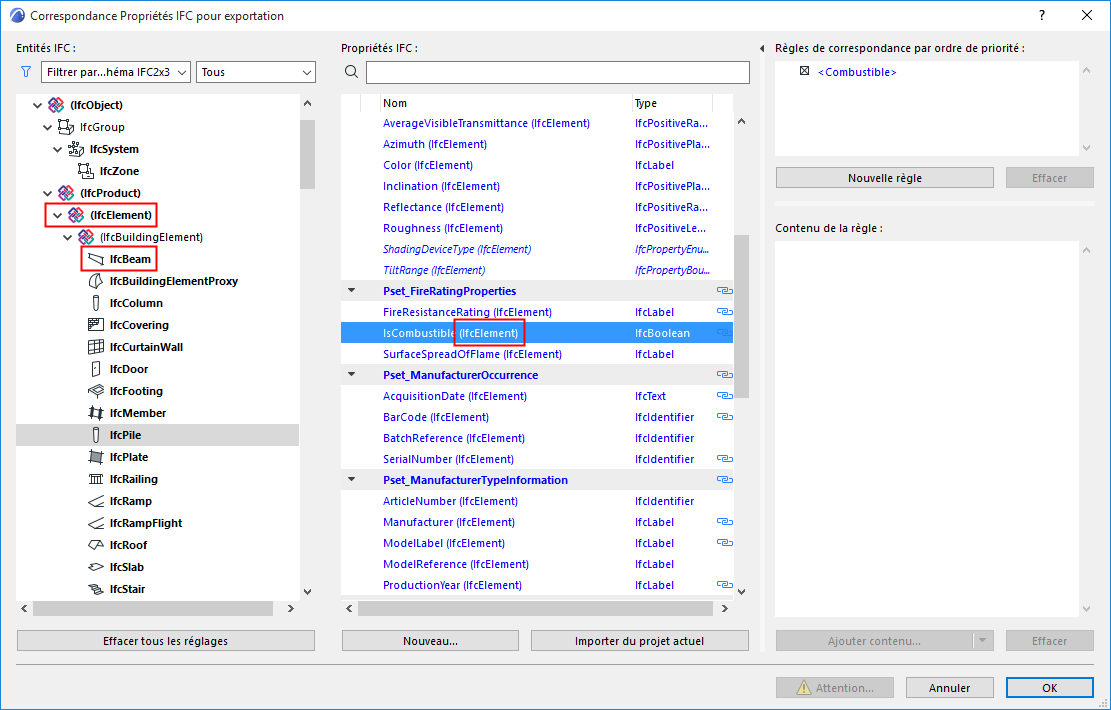Screen dimensions: 1111x710
Task: Click the IfcCurtainWall icon
Action: (x=96, y=347)
